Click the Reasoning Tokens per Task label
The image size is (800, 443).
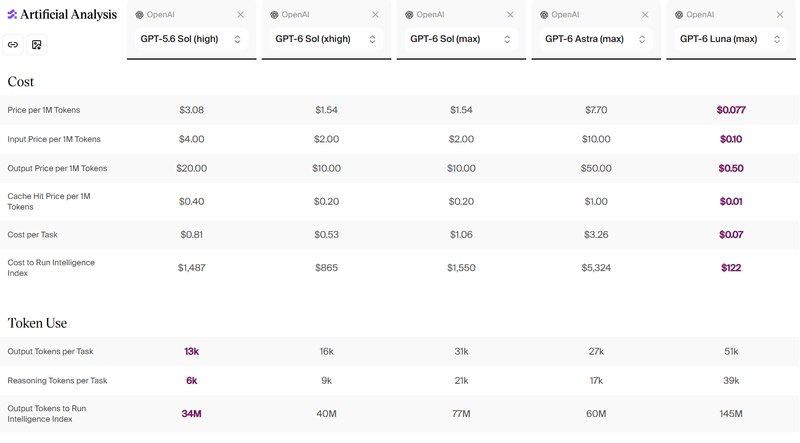pos(57,381)
